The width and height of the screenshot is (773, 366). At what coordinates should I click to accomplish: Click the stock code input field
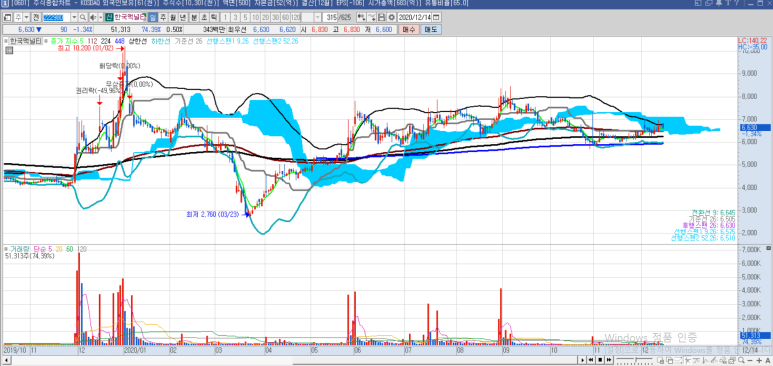tap(57, 17)
